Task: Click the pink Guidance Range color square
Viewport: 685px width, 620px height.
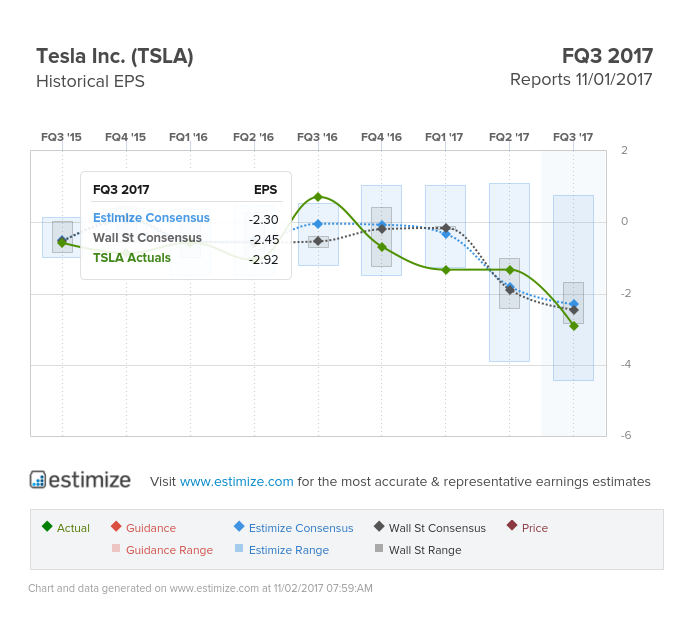Action: pos(116,549)
